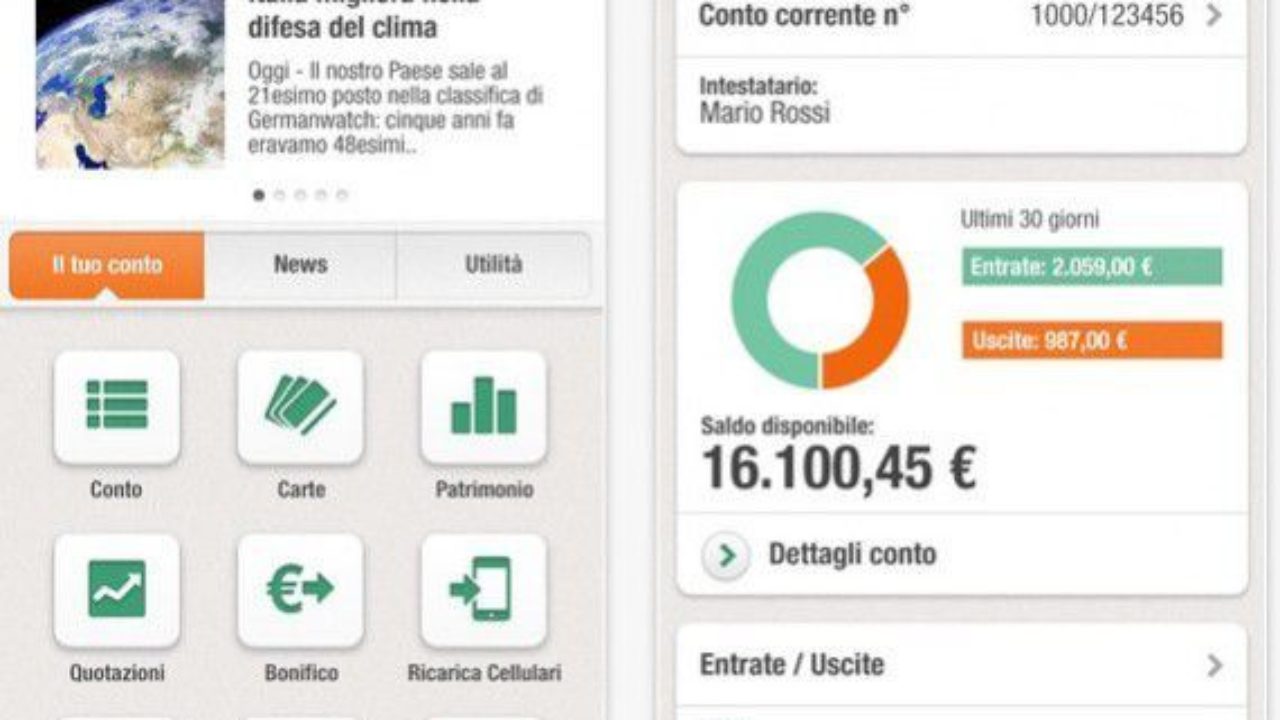Open the Carte cards icon
Viewport: 1280px width, 720px height.
tap(301, 406)
